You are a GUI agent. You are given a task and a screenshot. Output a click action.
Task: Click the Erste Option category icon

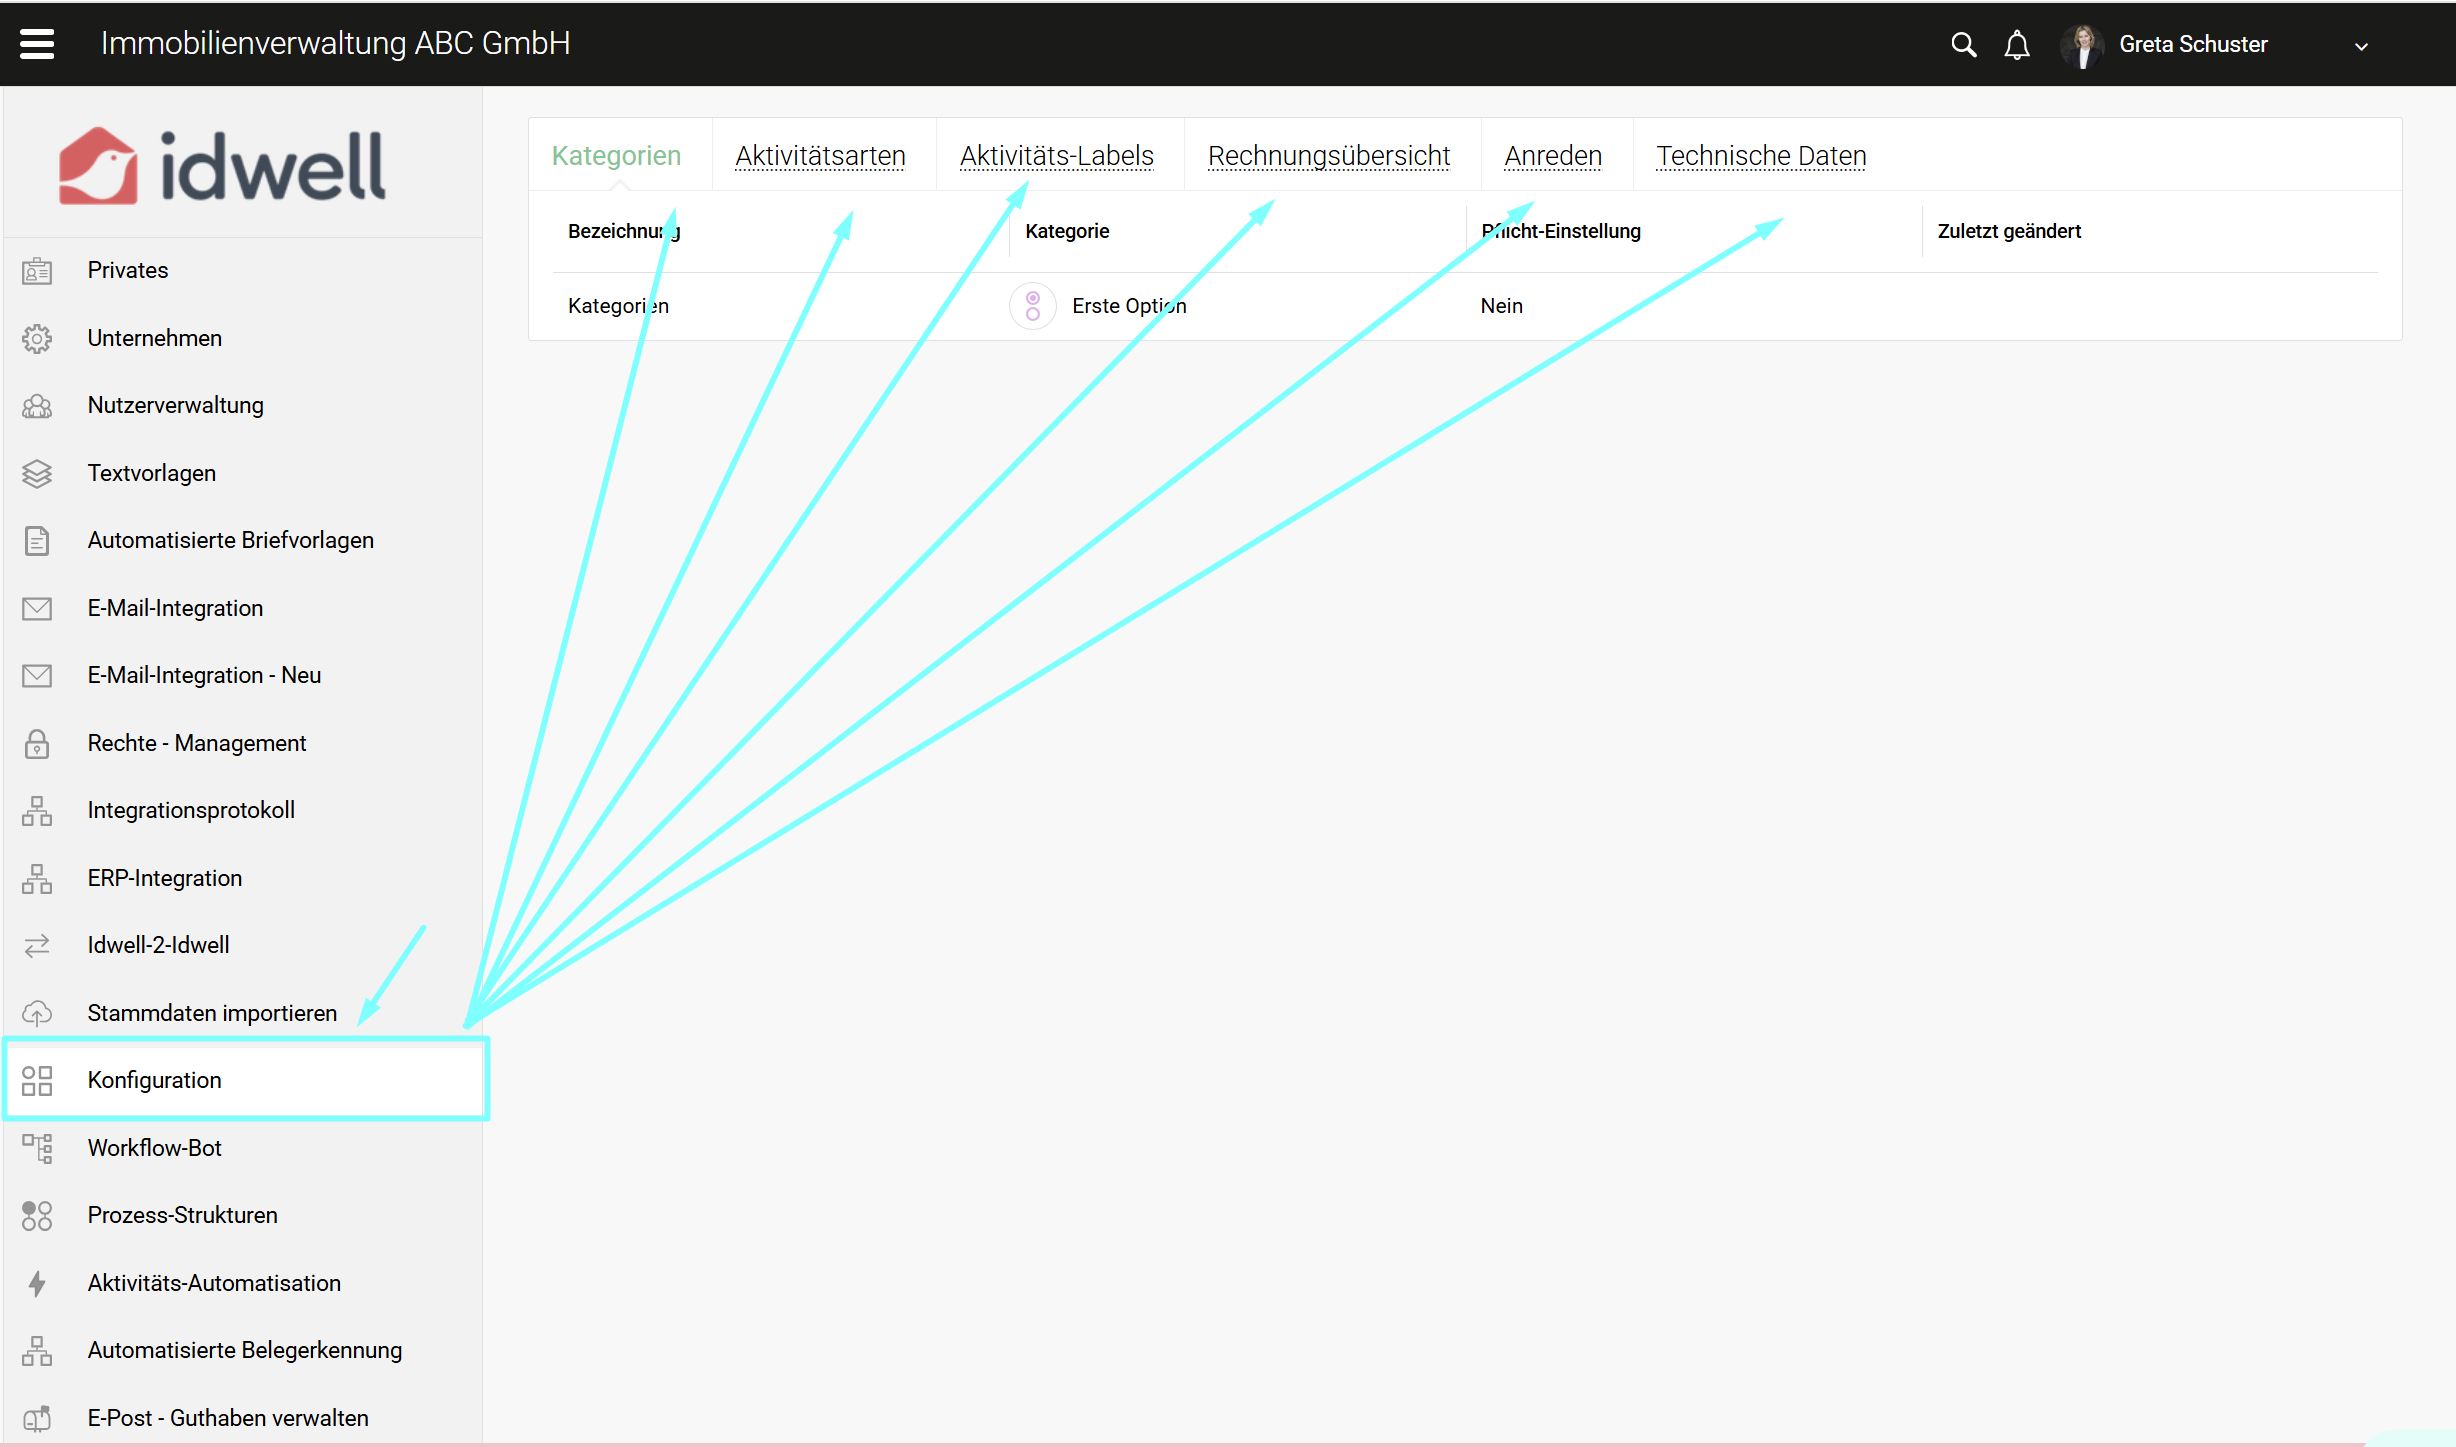(1033, 306)
